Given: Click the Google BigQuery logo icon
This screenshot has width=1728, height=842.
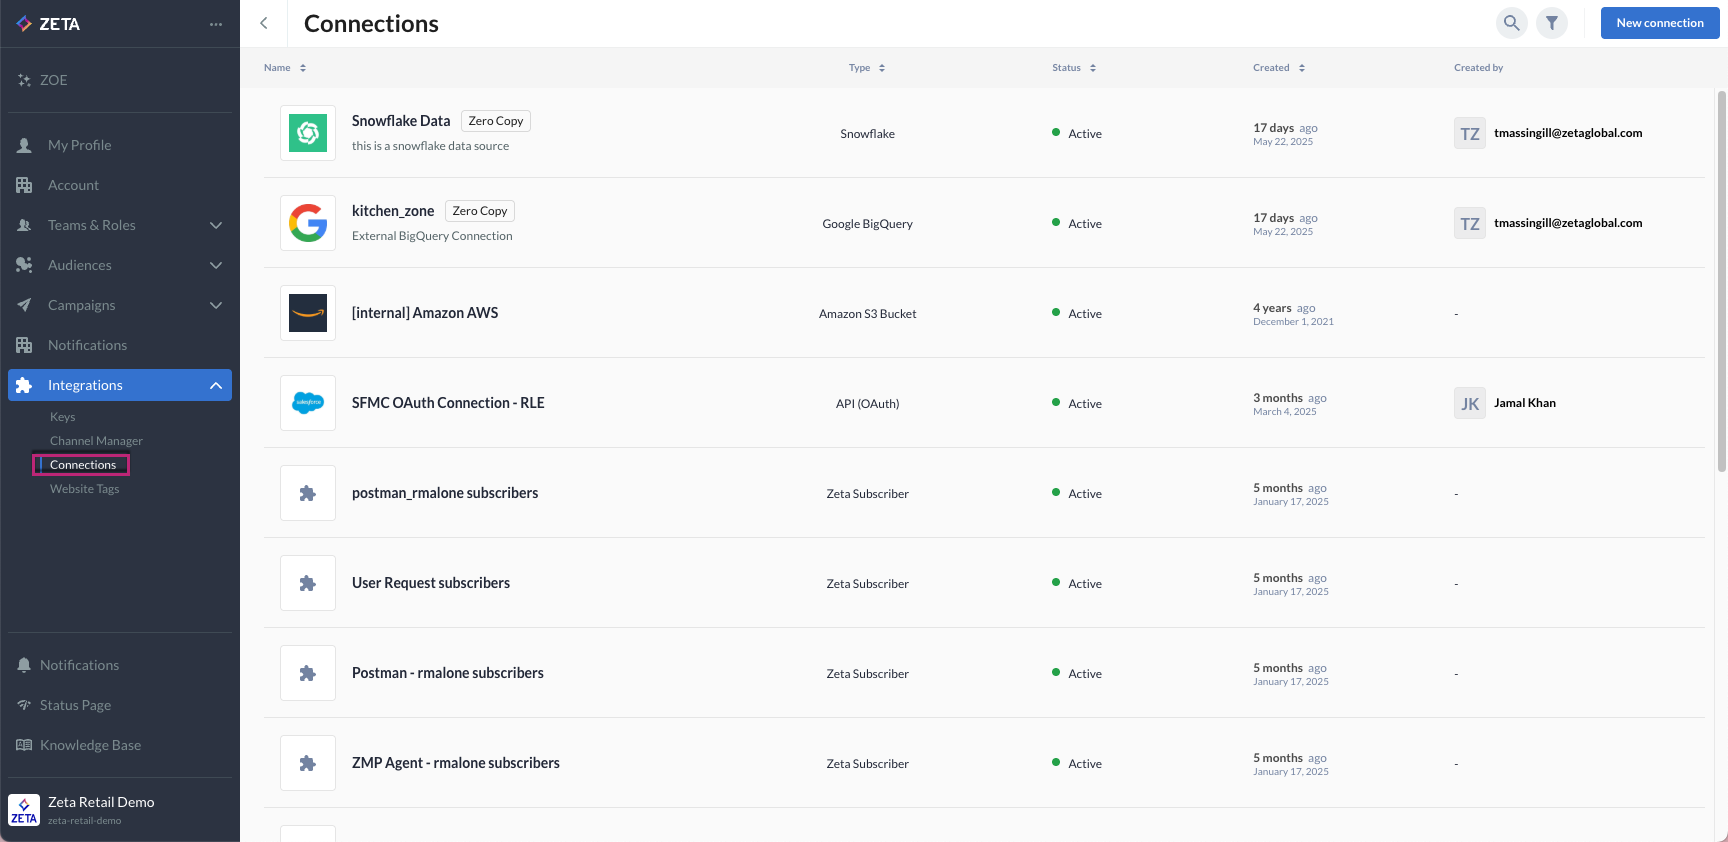Looking at the screenshot, I should 308,223.
